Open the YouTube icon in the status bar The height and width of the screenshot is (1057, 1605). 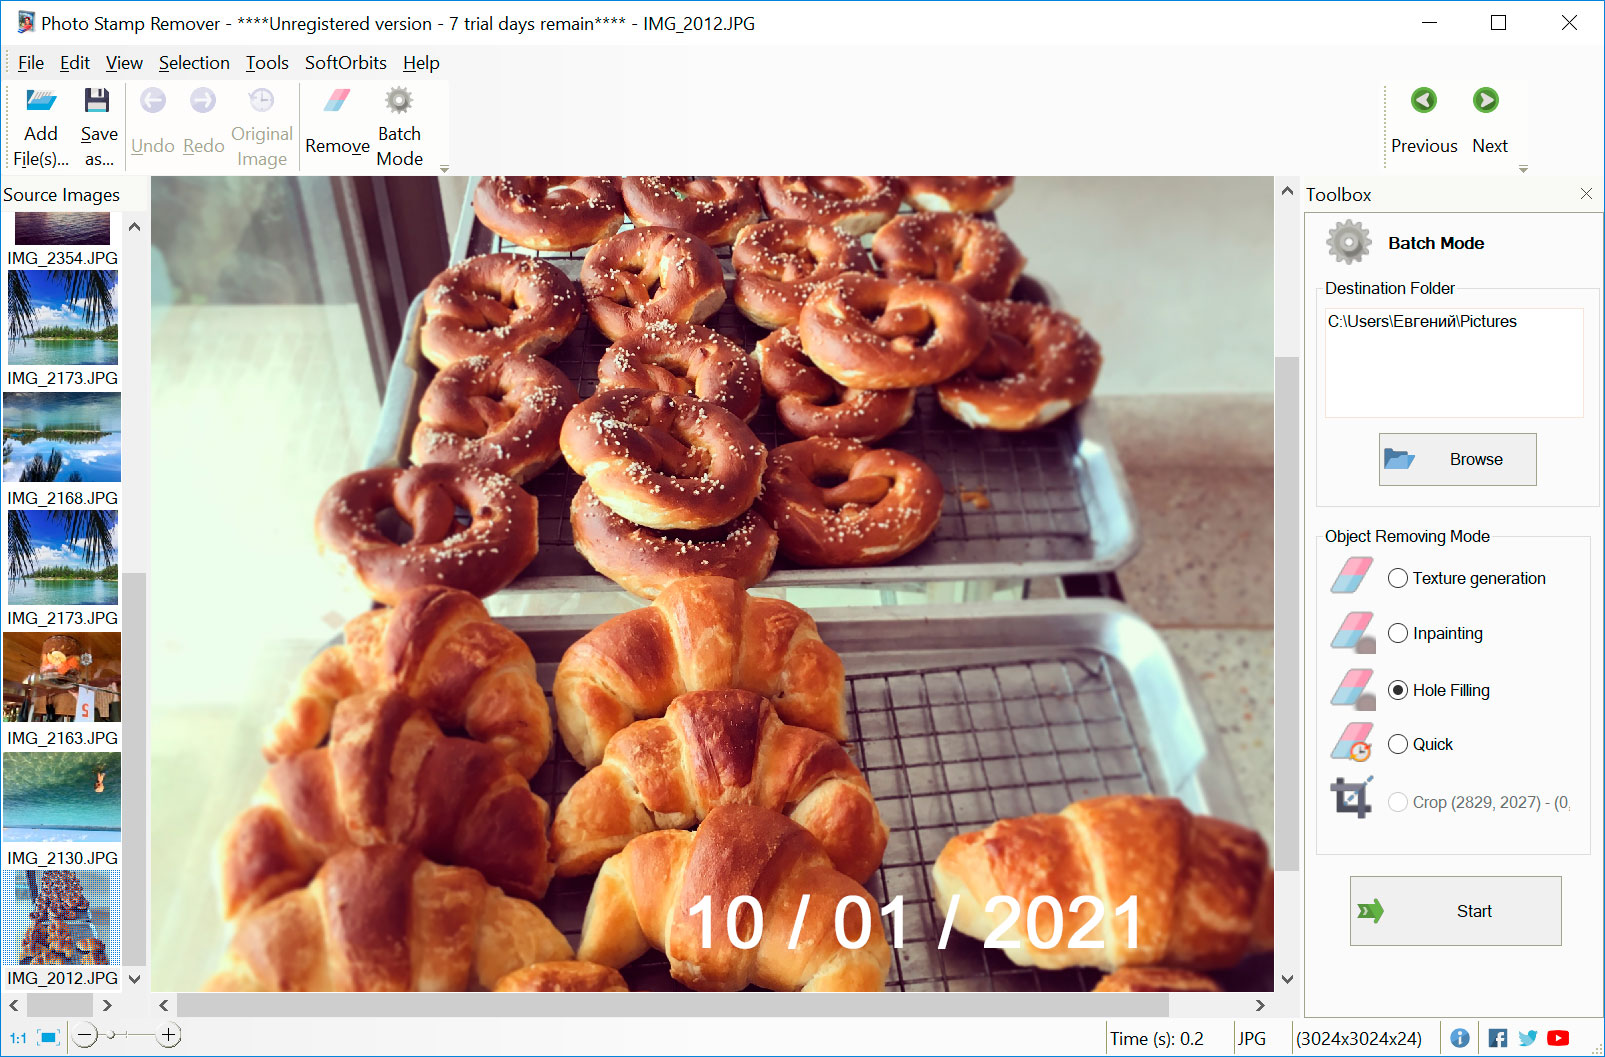1558,1038
